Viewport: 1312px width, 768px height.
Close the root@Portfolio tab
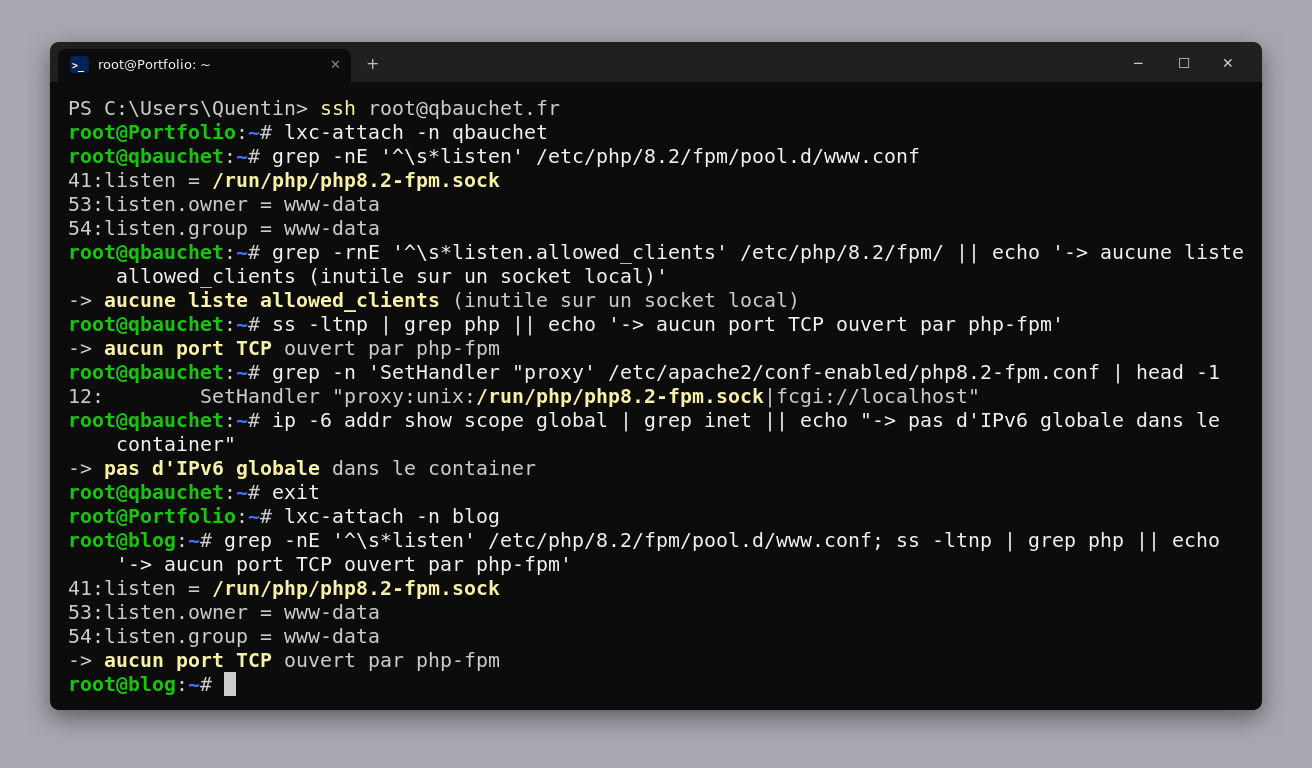pos(335,65)
